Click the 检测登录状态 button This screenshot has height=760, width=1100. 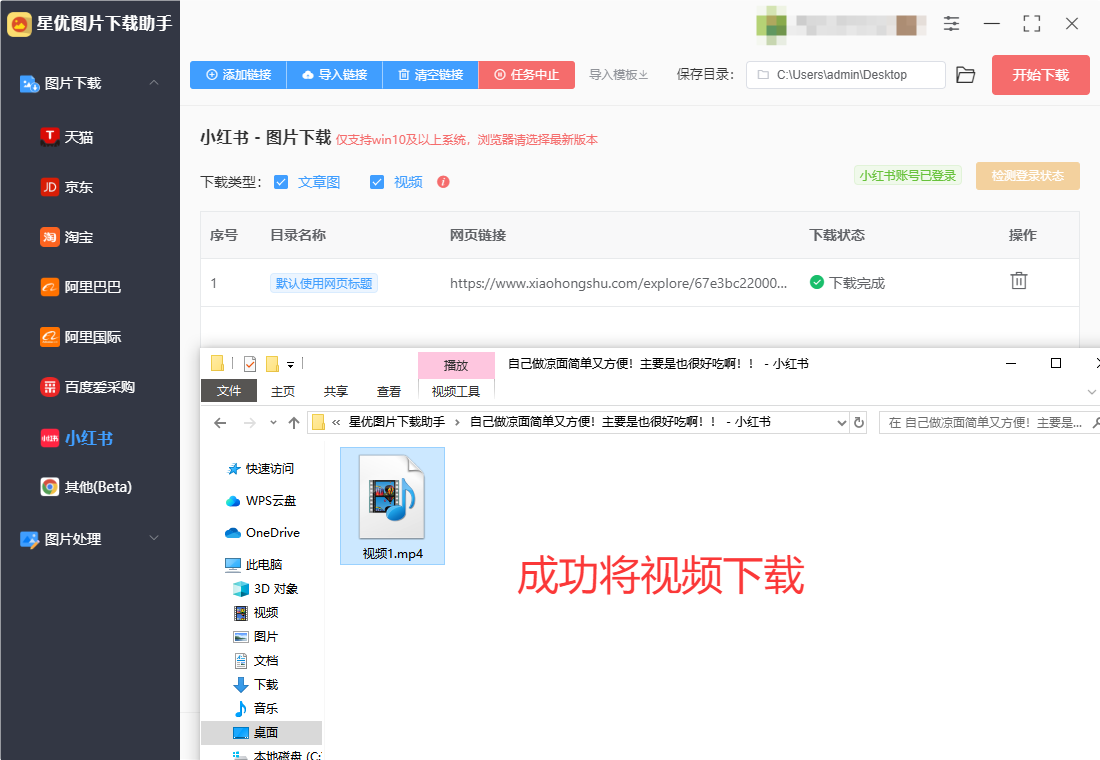[x=1028, y=176]
